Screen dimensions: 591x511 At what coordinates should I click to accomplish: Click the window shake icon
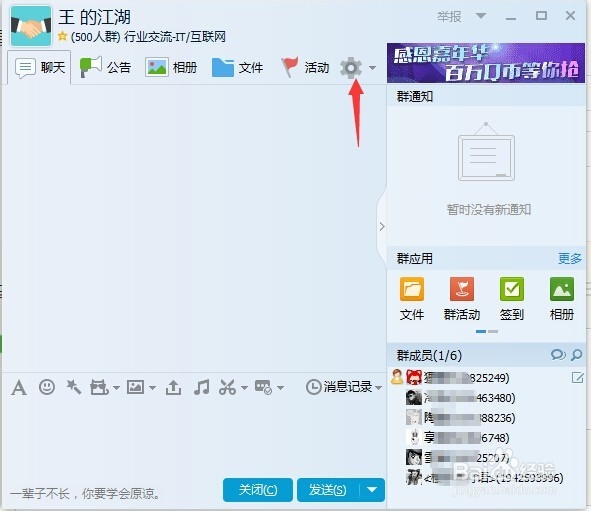pyautogui.click(x=99, y=387)
